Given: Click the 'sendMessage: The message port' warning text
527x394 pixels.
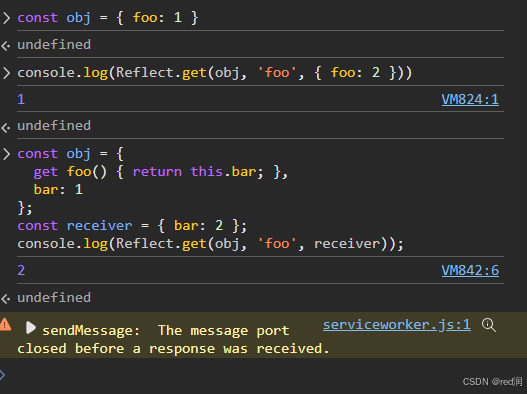Looking at the screenshot, I should pos(166,331).
